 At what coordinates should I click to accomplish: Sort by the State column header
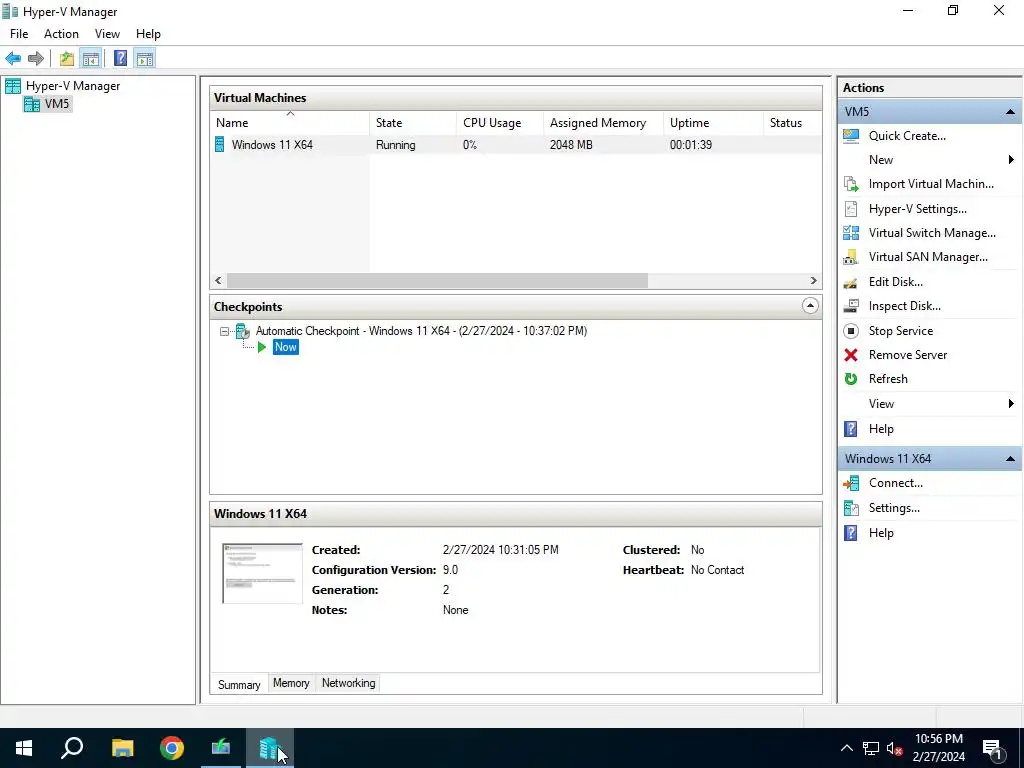413,123
